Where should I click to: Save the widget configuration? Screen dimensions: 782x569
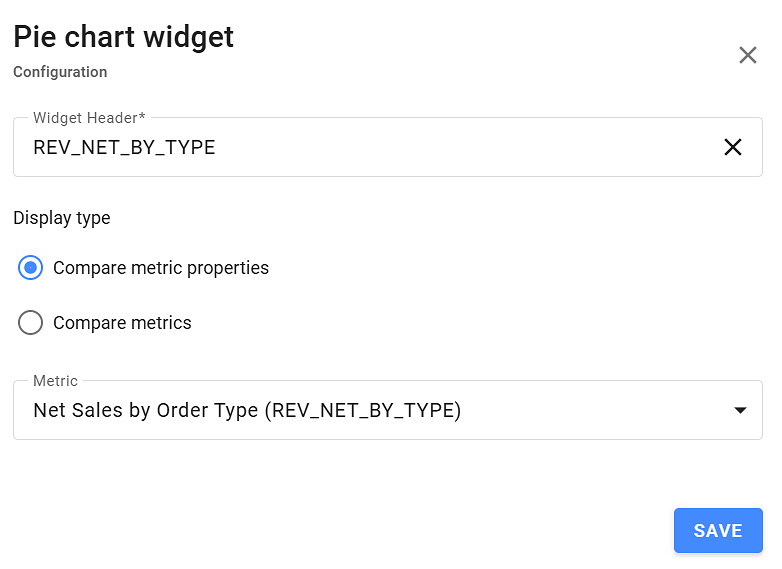click(x=718, y=530)
